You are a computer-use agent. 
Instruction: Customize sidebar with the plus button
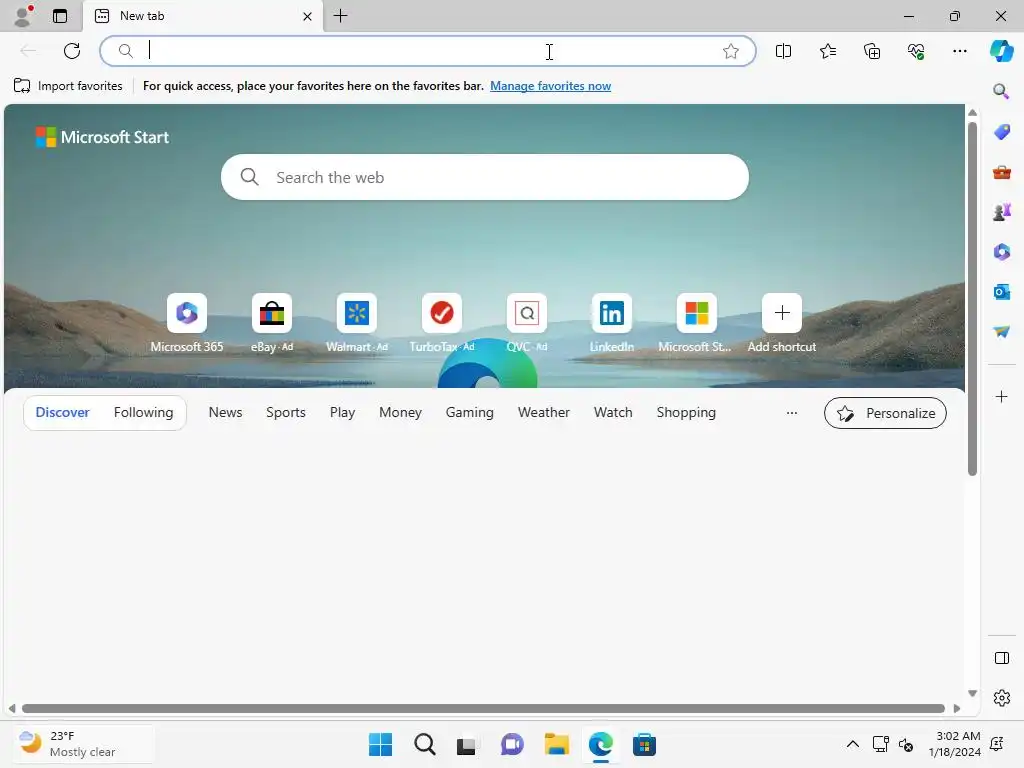(x=1001, y=396)
